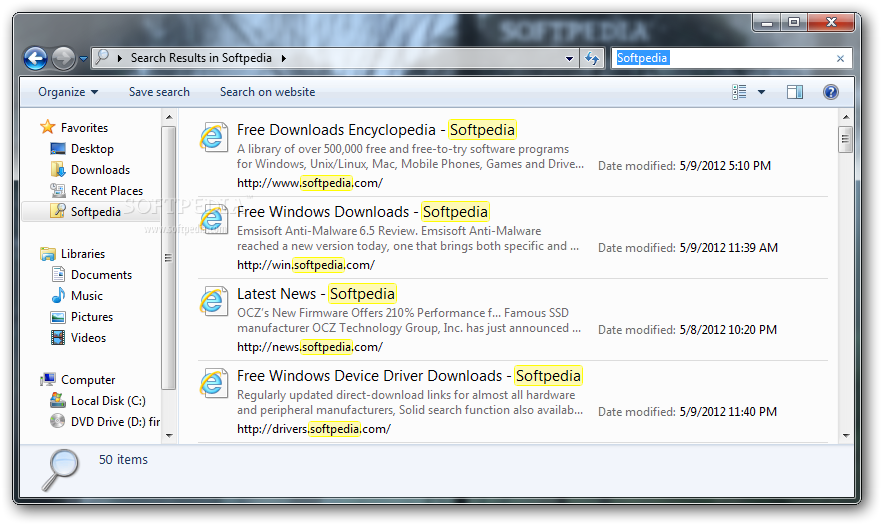Open the address bar history dropdown

569,58
